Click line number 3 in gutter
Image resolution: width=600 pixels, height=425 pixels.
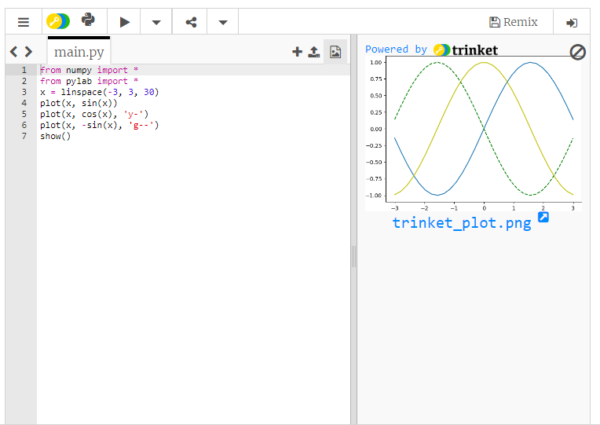pos(24,92)
